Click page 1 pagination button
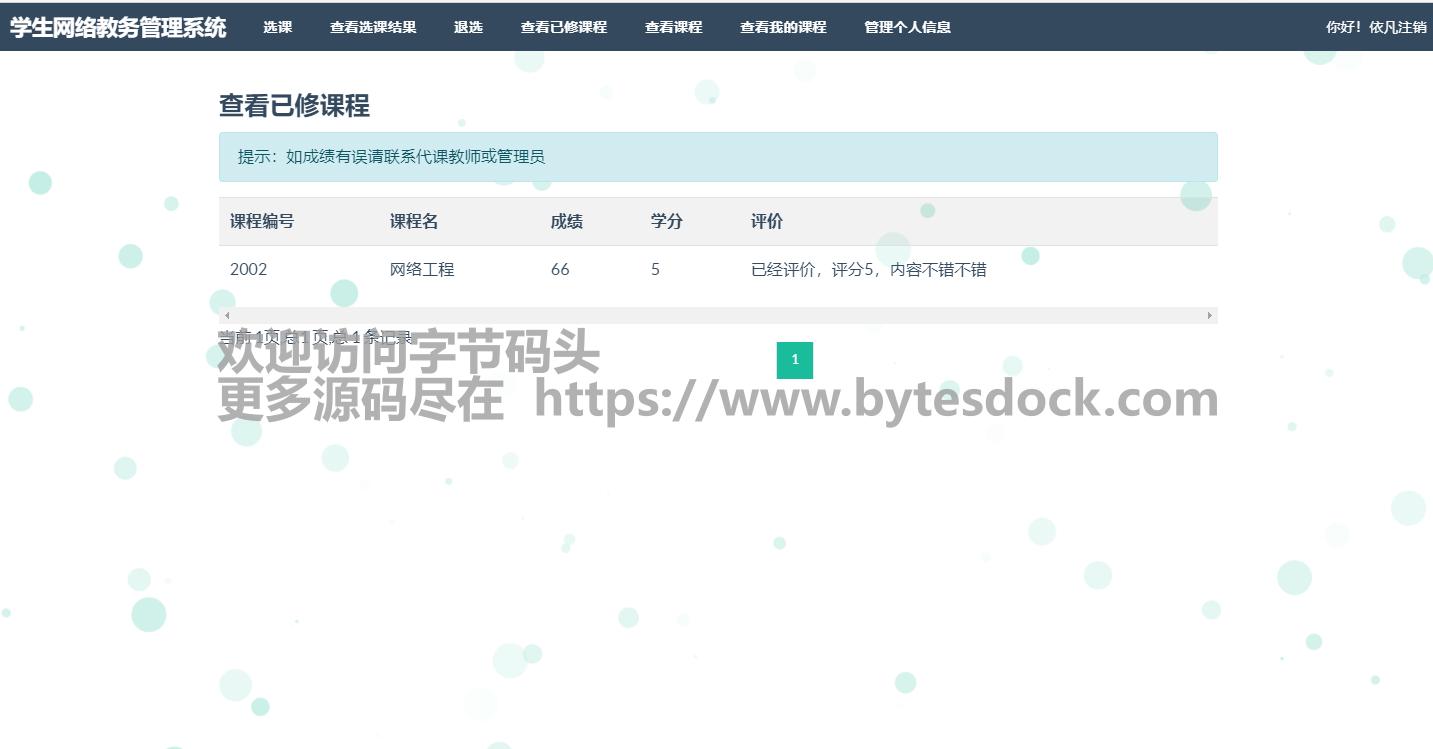 click(794, 360)
